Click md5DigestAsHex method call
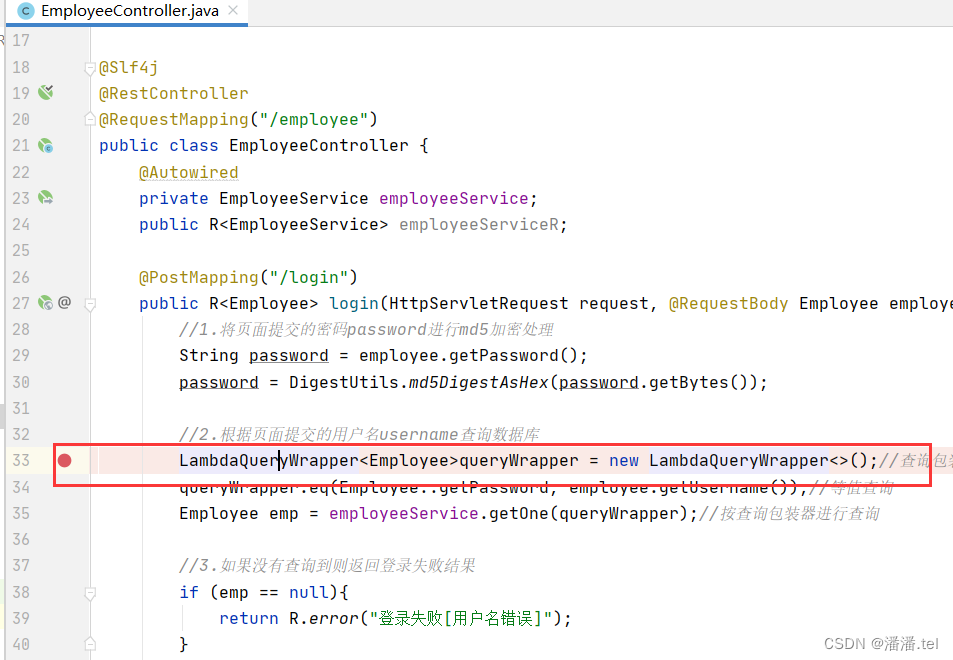Viewport: 953px width, 660px height. 478,382
